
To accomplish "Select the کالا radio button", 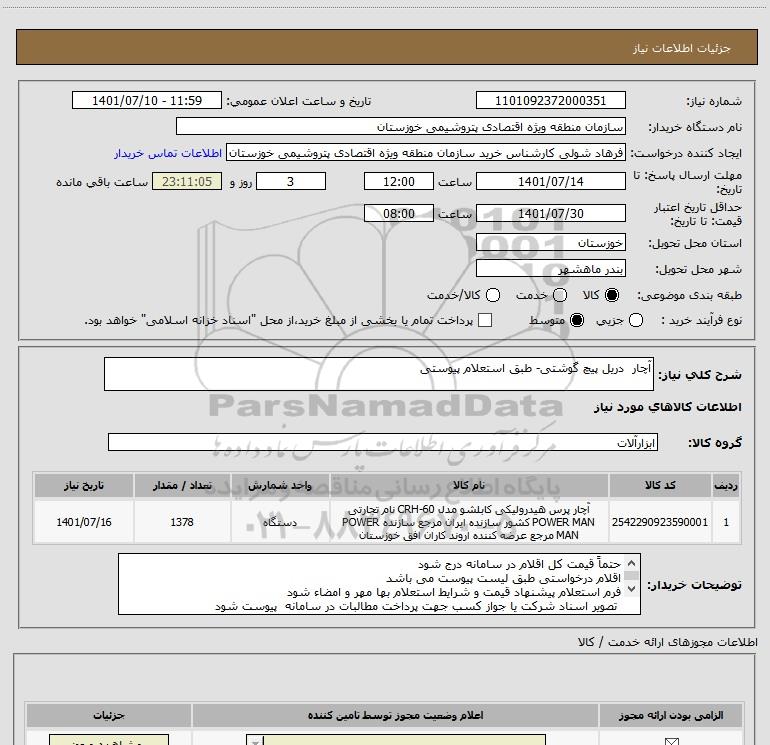I will 611,295.
